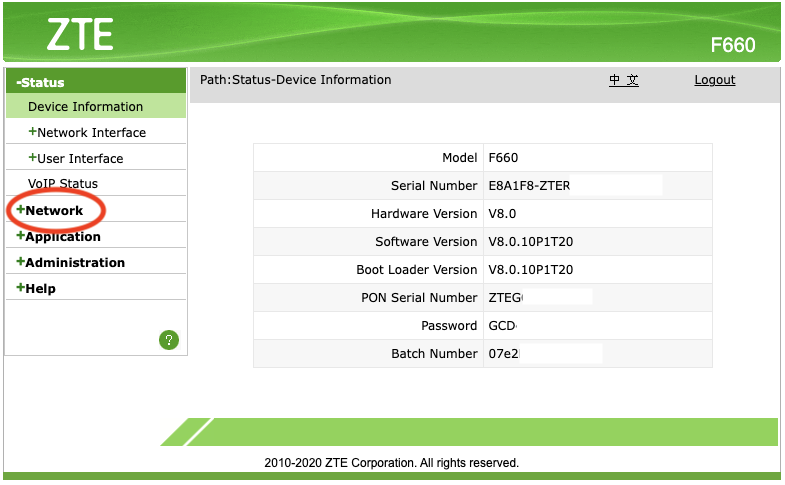
Task: Click the Hardware Version label
Action: click(x=424, y=214)
